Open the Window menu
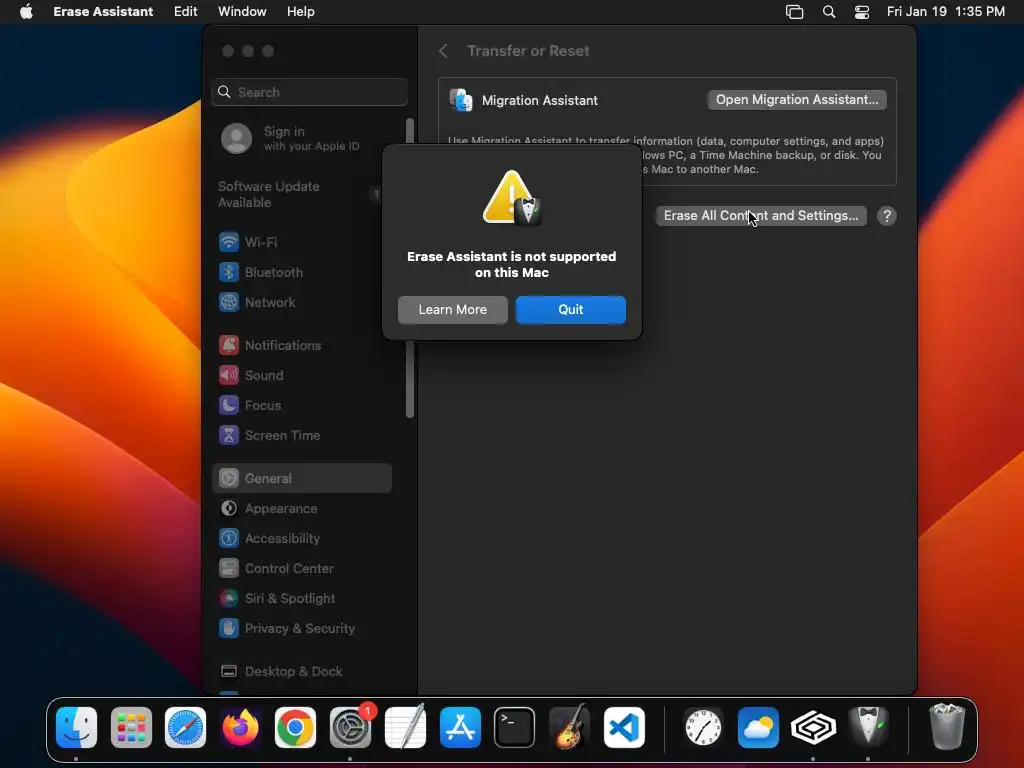This screenshot has width=1024, height=768. coord(242,12)
